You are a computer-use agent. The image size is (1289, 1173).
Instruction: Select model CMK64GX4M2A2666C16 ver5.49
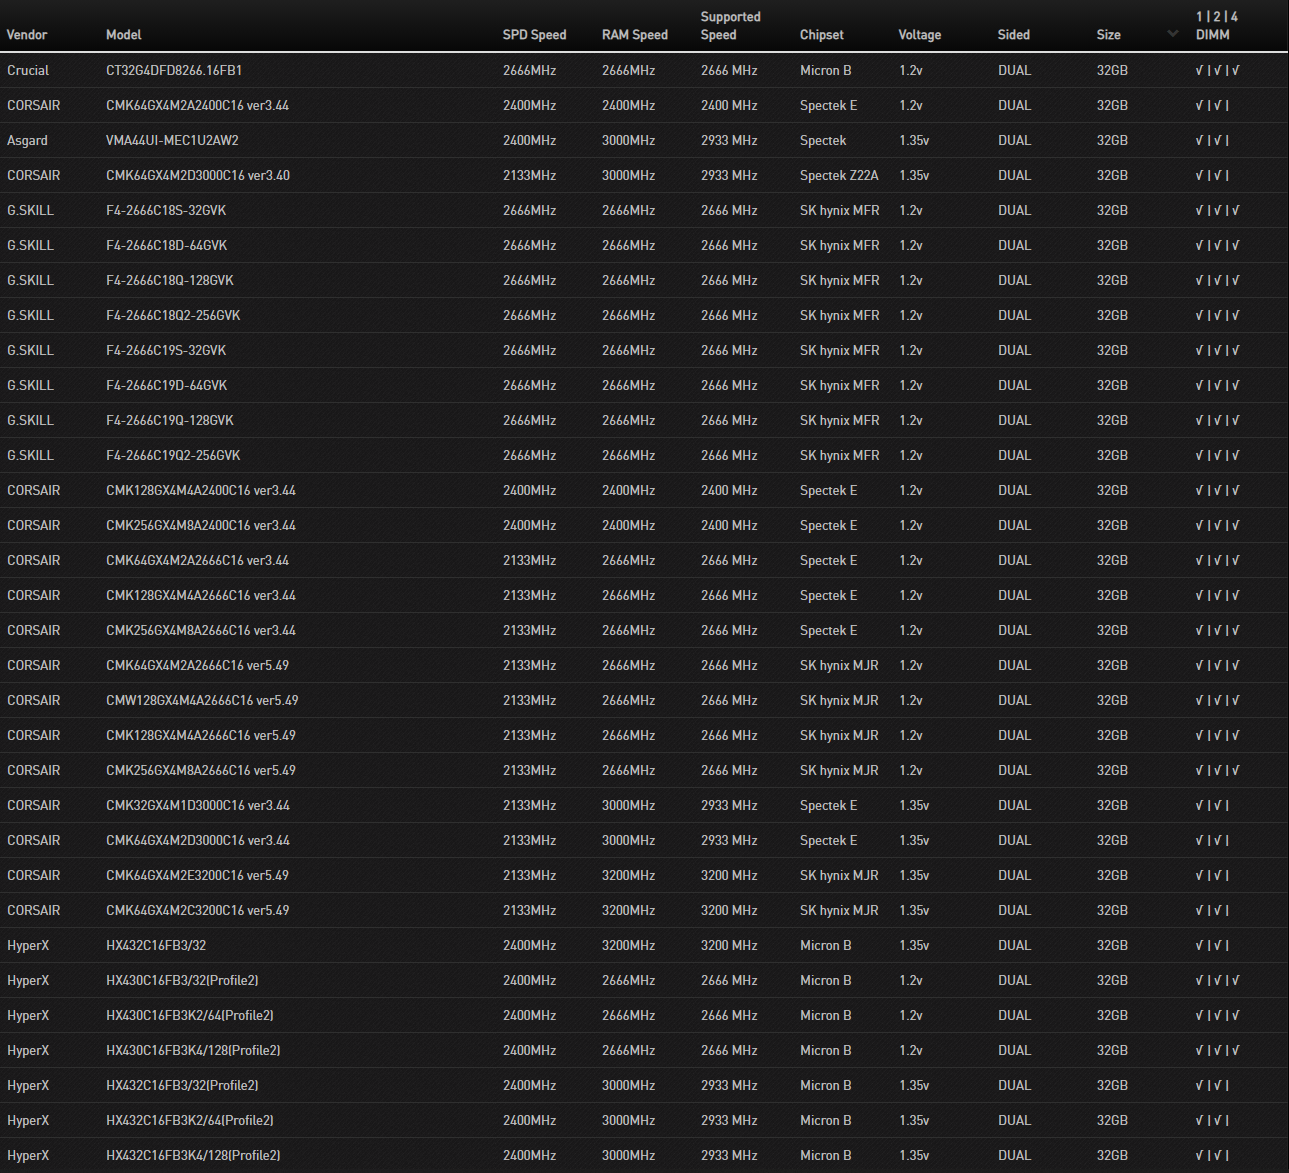click(x=198, y=666)
